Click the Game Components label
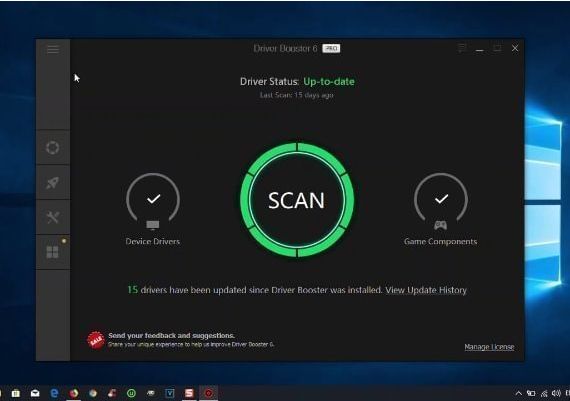 point(441,241)
